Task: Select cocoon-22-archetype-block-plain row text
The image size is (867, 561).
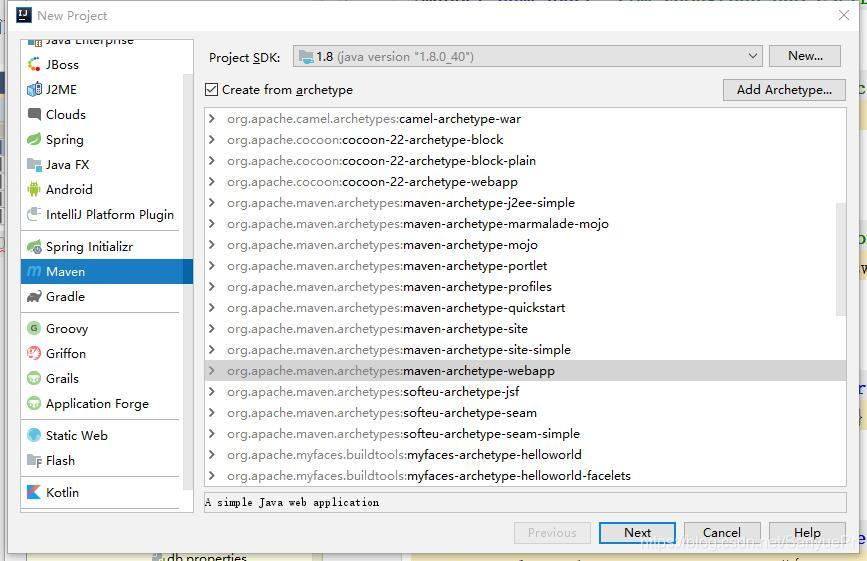Action: (x=381, y=161)
